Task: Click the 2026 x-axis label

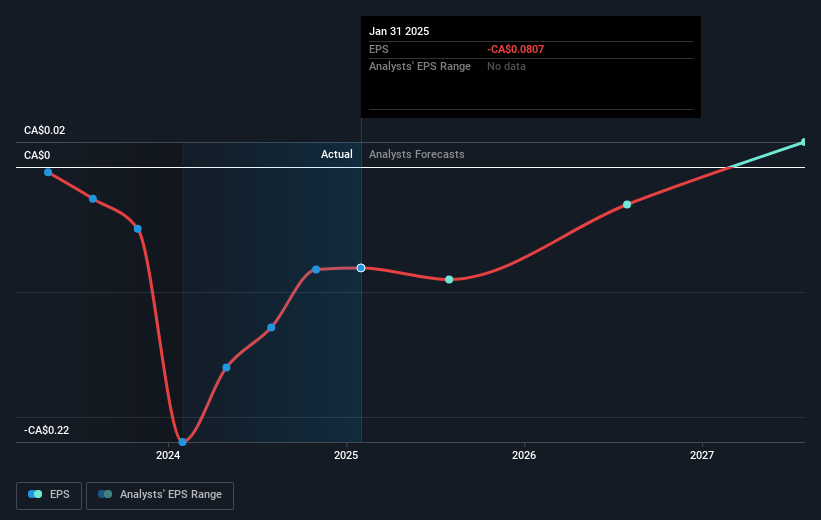Action: click(x=524, y=455)
